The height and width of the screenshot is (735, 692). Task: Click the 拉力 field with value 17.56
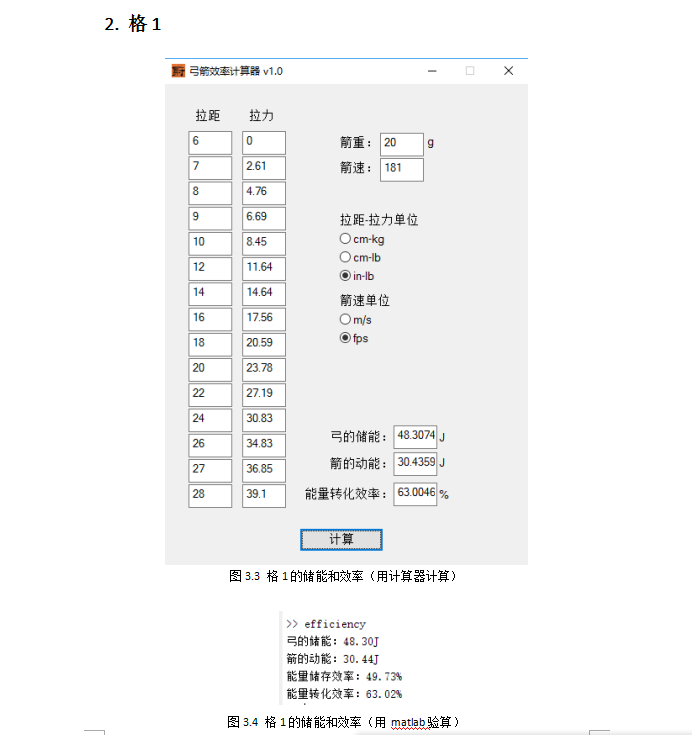tap(264, 320)
